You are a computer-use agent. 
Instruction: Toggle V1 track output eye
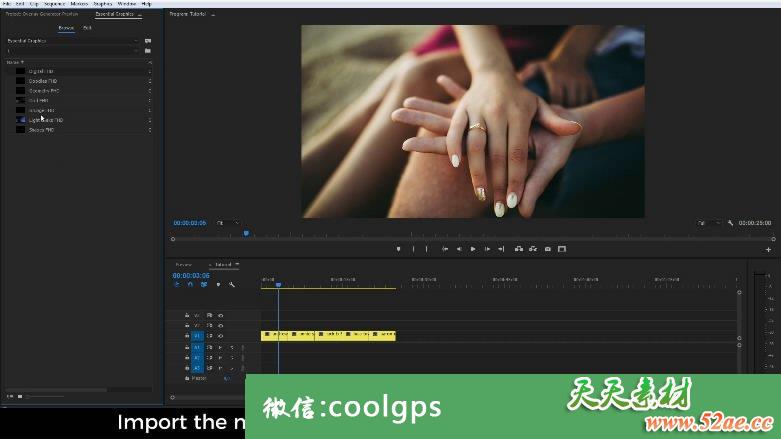pos(221,336)
